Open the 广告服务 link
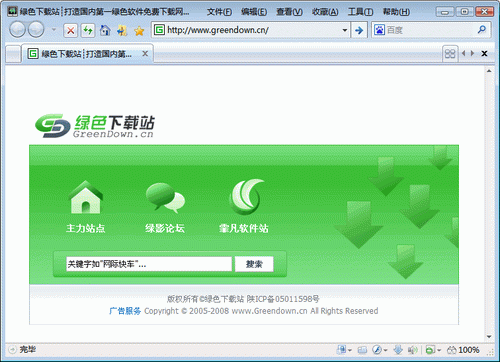 coord(125,311)
